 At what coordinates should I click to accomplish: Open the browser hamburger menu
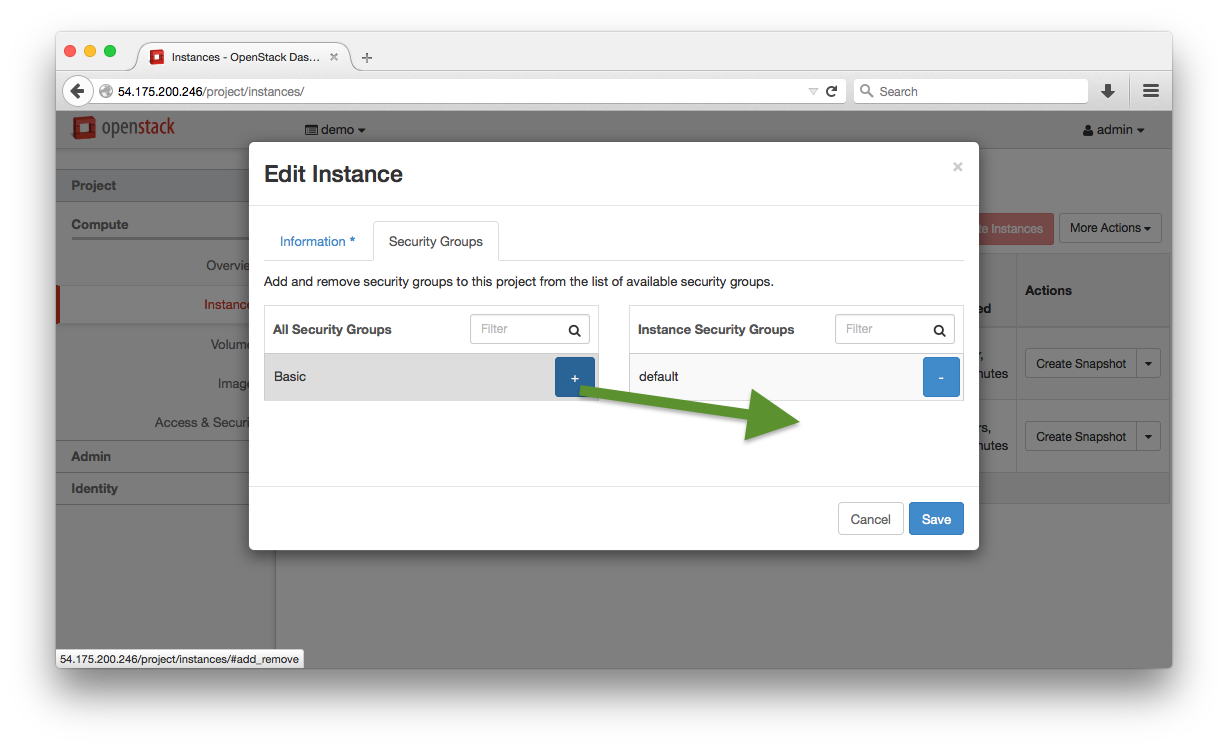1150,91
